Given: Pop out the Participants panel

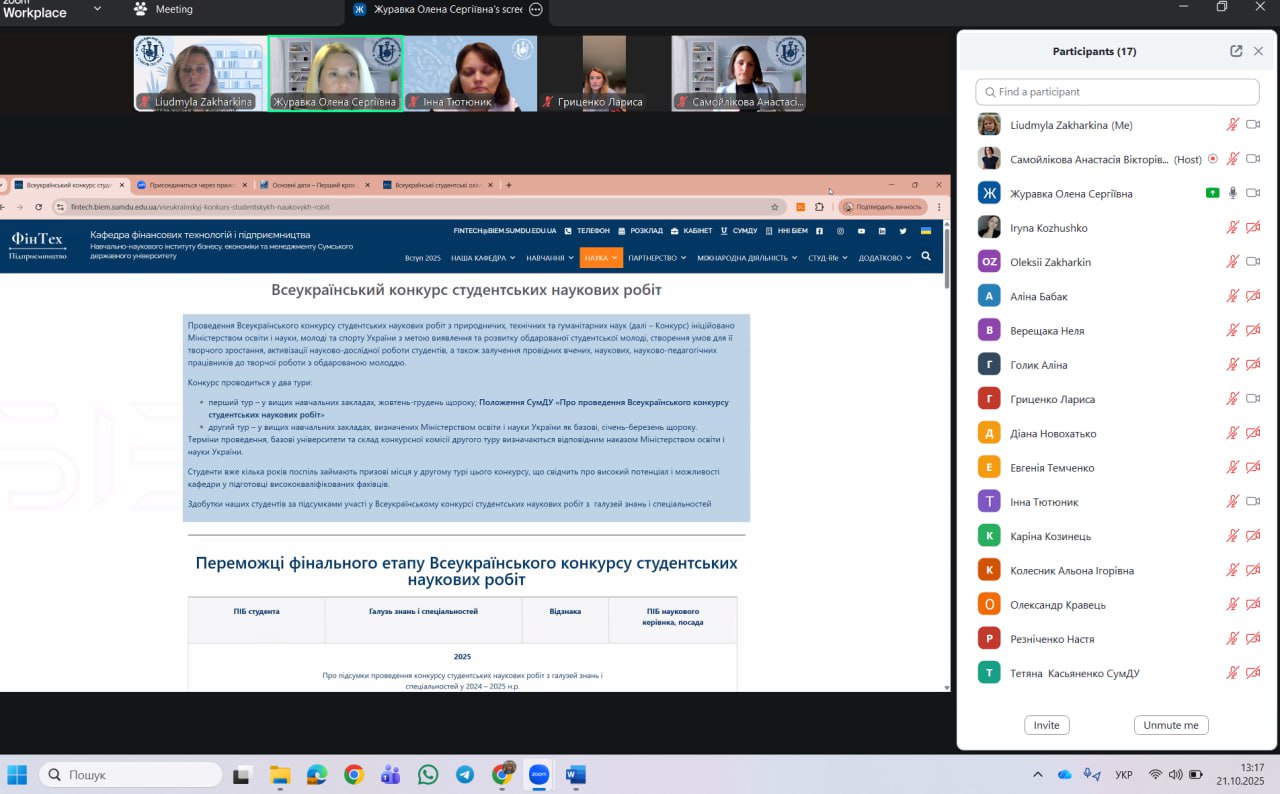Looking at the screenshot, I should 1236,51.
